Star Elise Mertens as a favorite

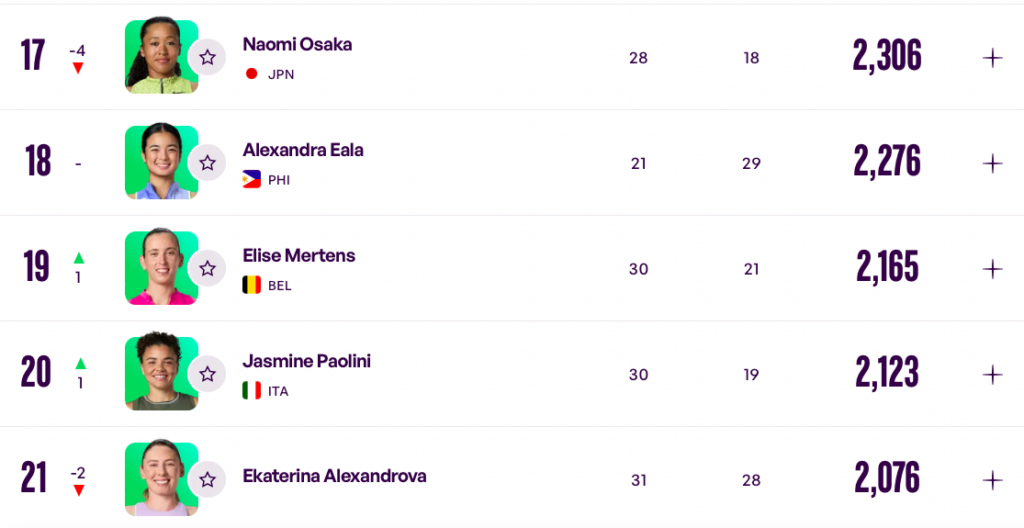(207, 269)
